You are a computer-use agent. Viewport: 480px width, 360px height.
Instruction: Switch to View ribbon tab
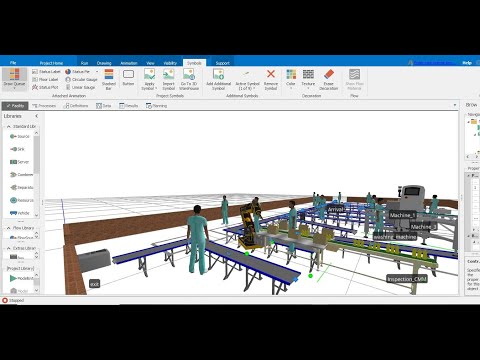pos(150,63)
